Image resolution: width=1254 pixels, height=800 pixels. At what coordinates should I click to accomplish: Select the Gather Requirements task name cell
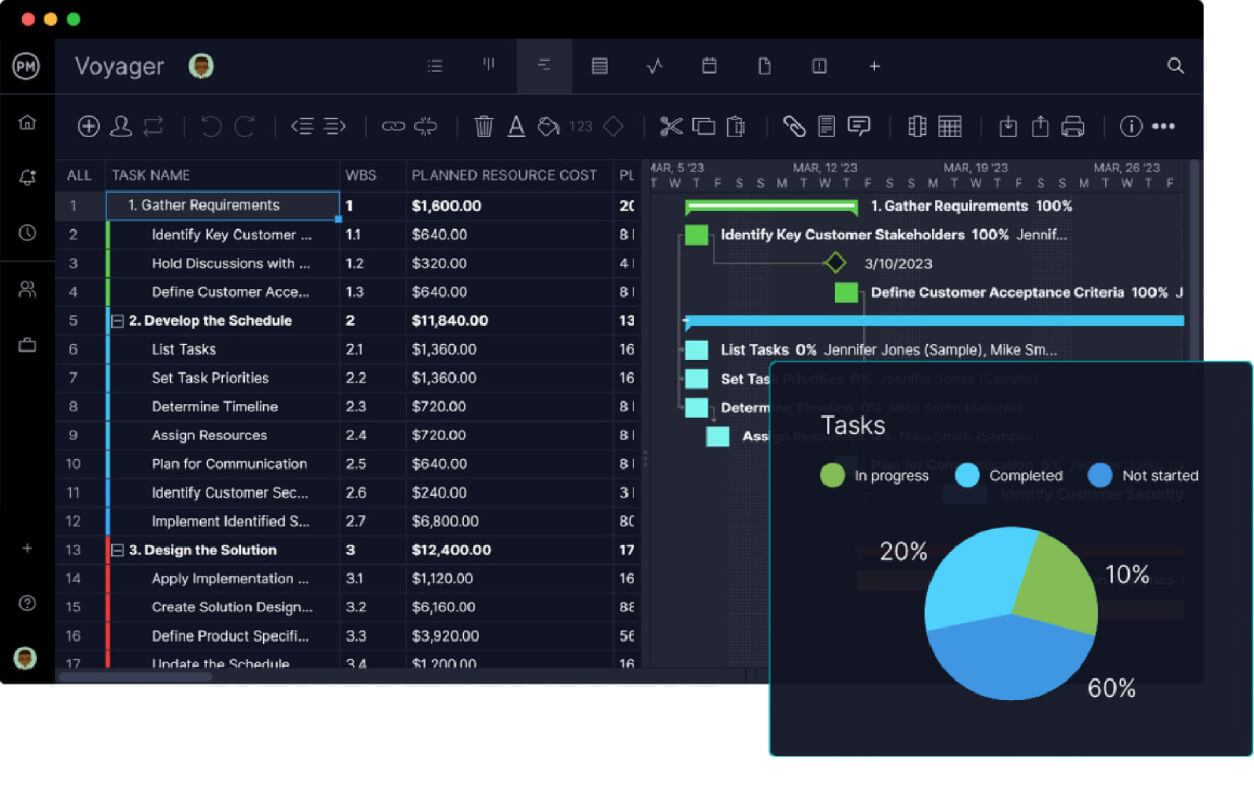click(223, 205)
